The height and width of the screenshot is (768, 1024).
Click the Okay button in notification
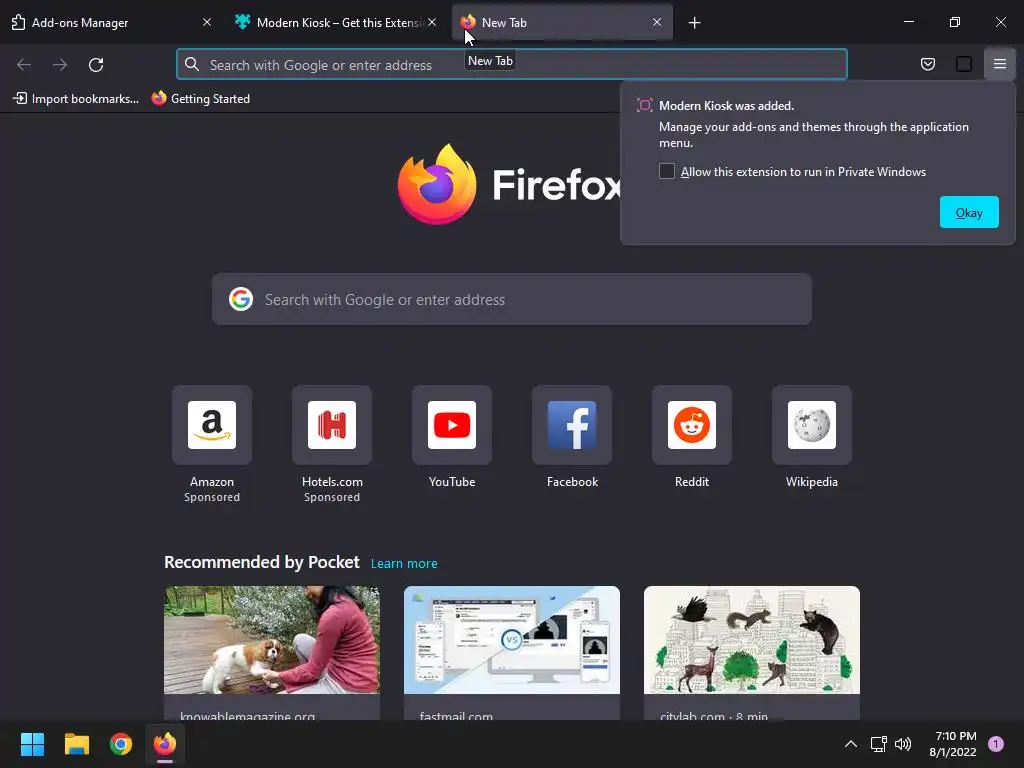969,212
